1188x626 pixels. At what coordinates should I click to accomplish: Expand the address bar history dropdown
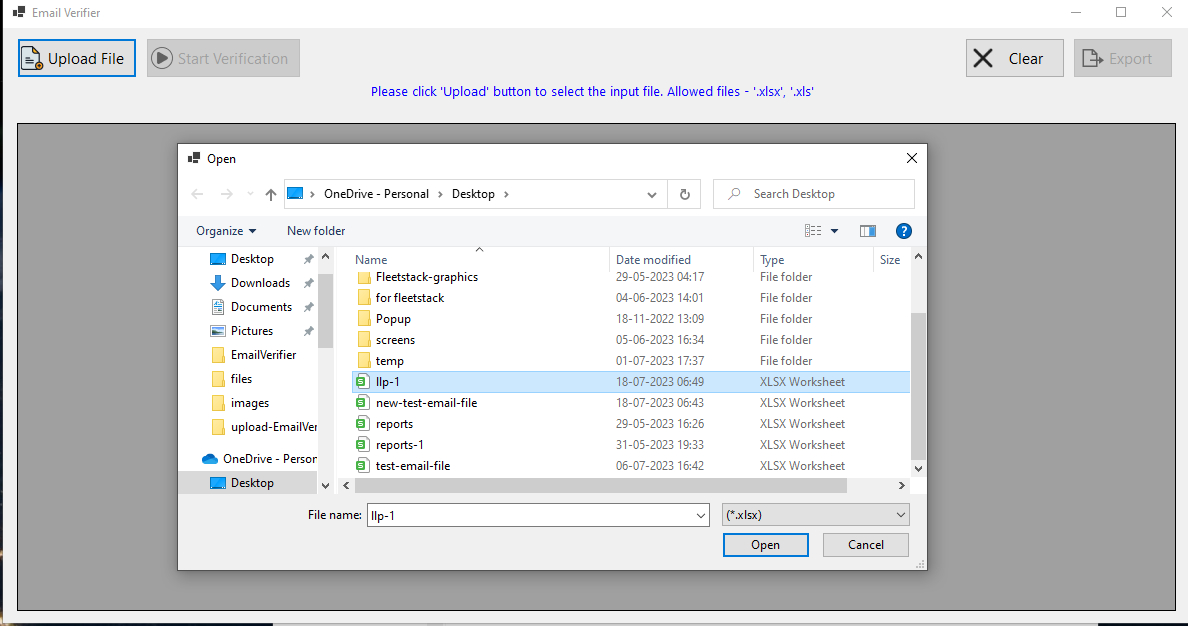click(652, 195)
